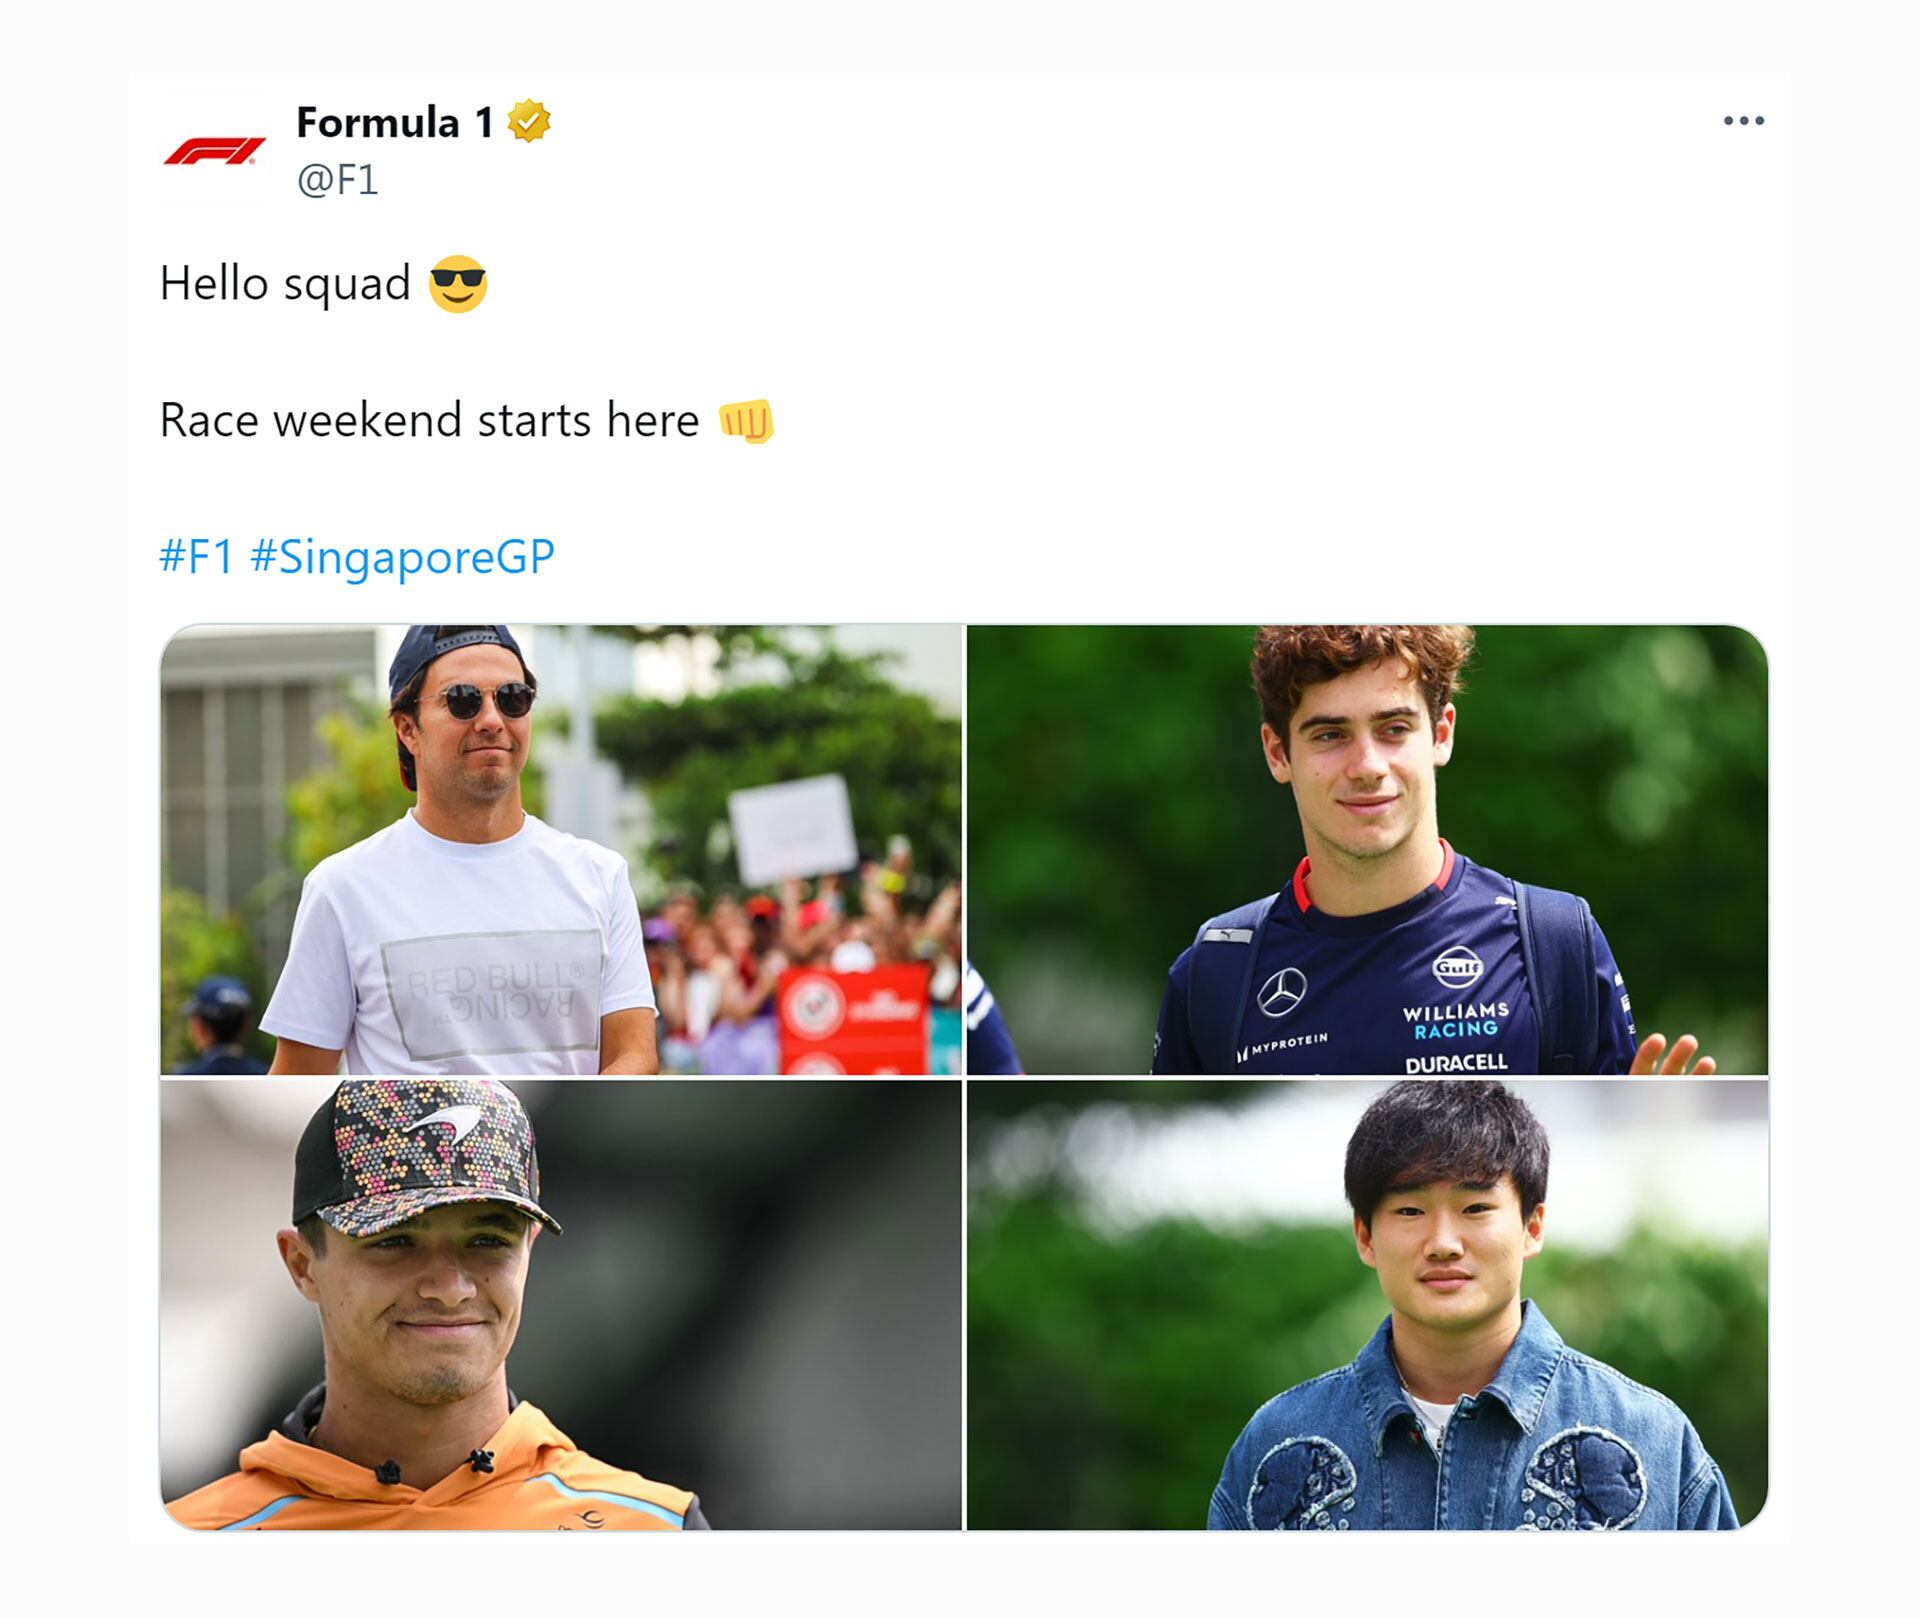The height and width of the screenshot is (1618, 1920).
Task: Open photo of man in denim jacket
Action: [1367, 1305]
